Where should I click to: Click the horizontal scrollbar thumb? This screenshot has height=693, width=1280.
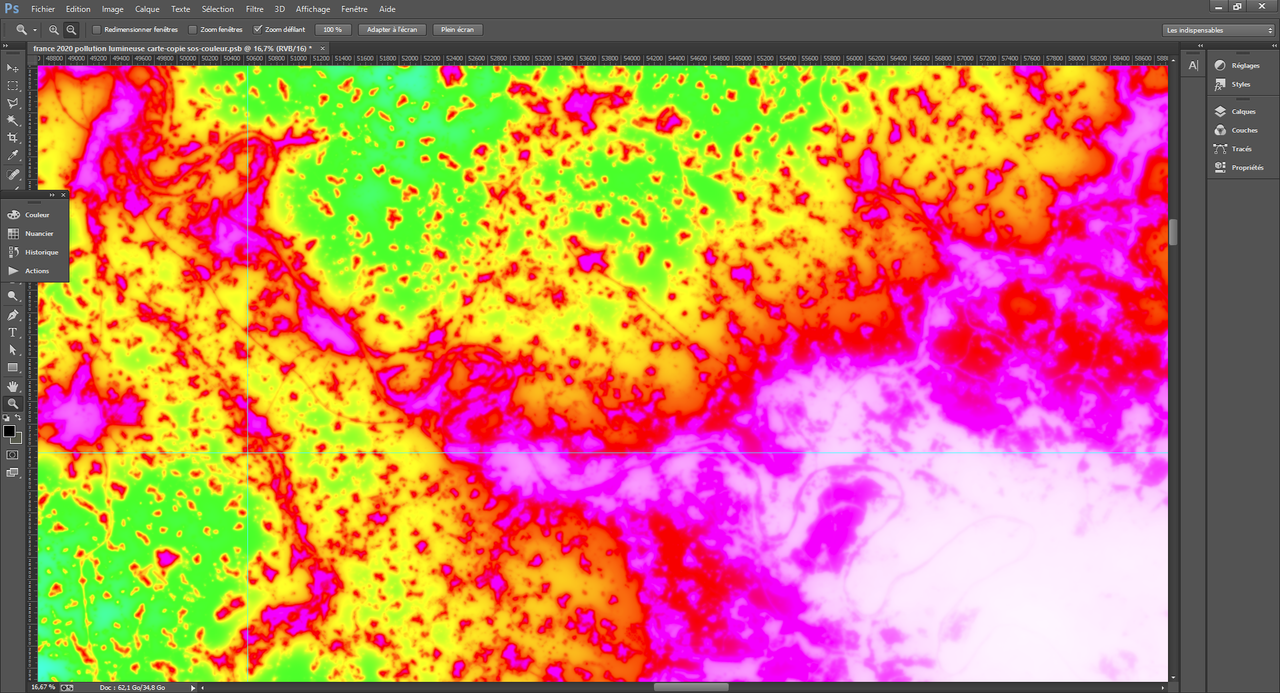[x=691, y=687]
